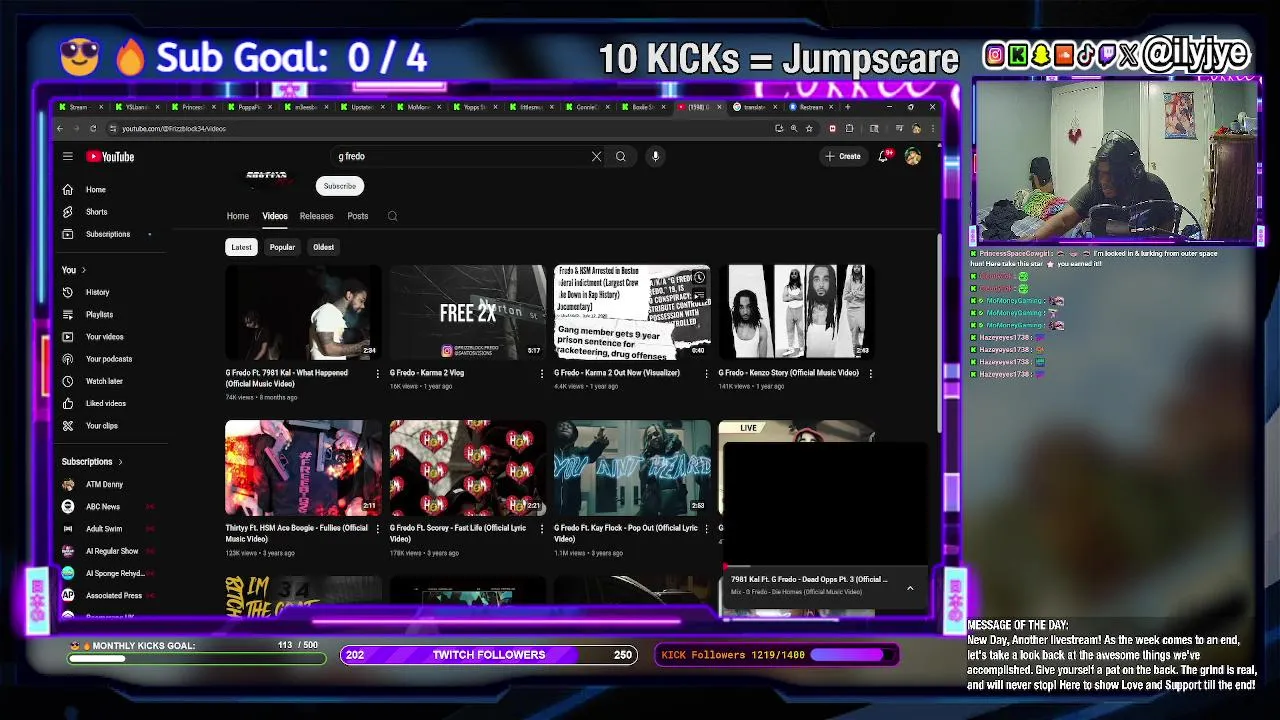This screenshot has height=720, width=1280.
Task: Open the FREE 2X Karma 2 Vlog thumbnail
Action: coord(468,312)
